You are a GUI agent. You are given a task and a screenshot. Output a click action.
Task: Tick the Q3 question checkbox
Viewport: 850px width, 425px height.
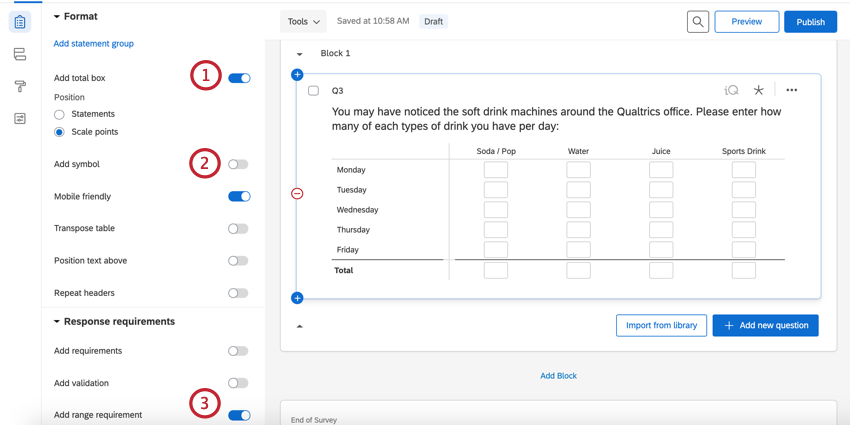314,91
